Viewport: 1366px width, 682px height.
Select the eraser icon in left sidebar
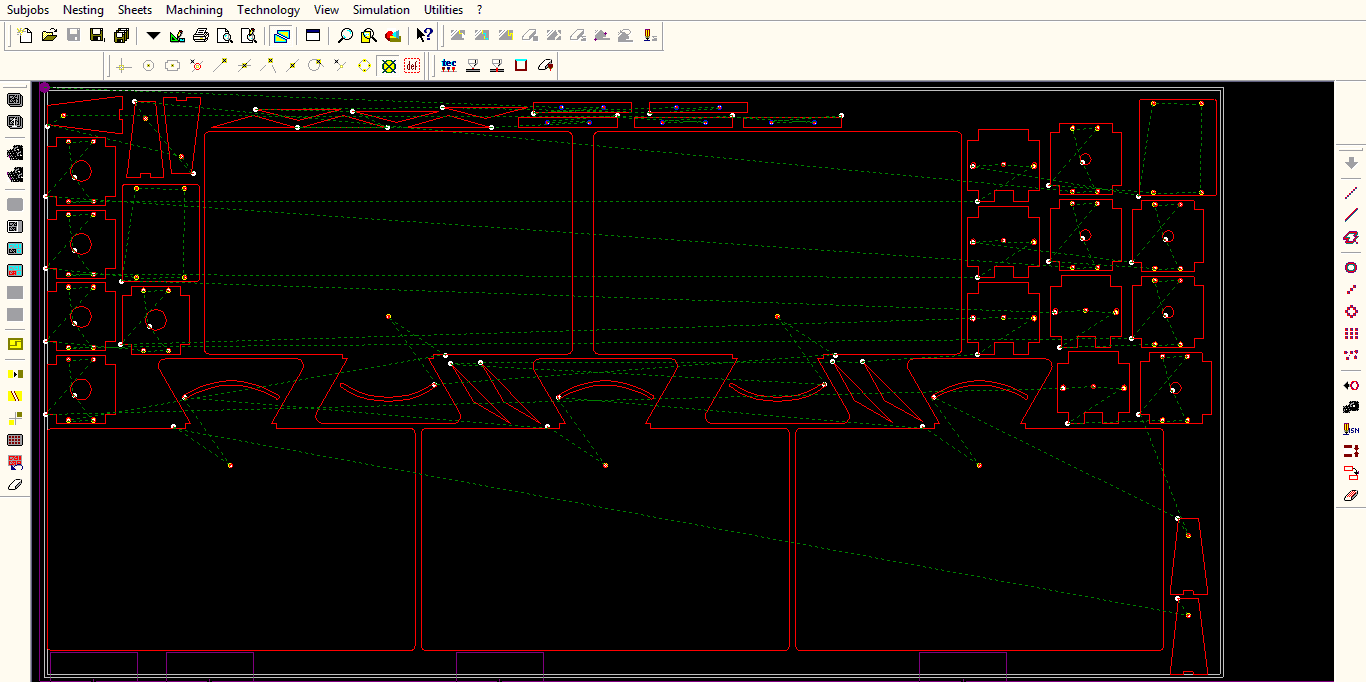pyautogui.click(x=15, y=484)
